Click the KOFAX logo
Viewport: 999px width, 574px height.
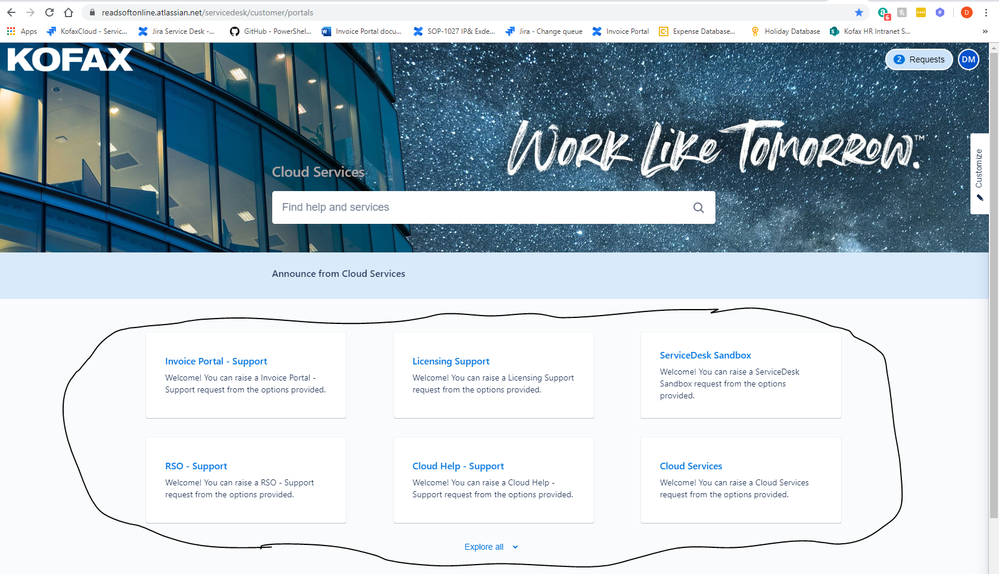click(69, 59)
